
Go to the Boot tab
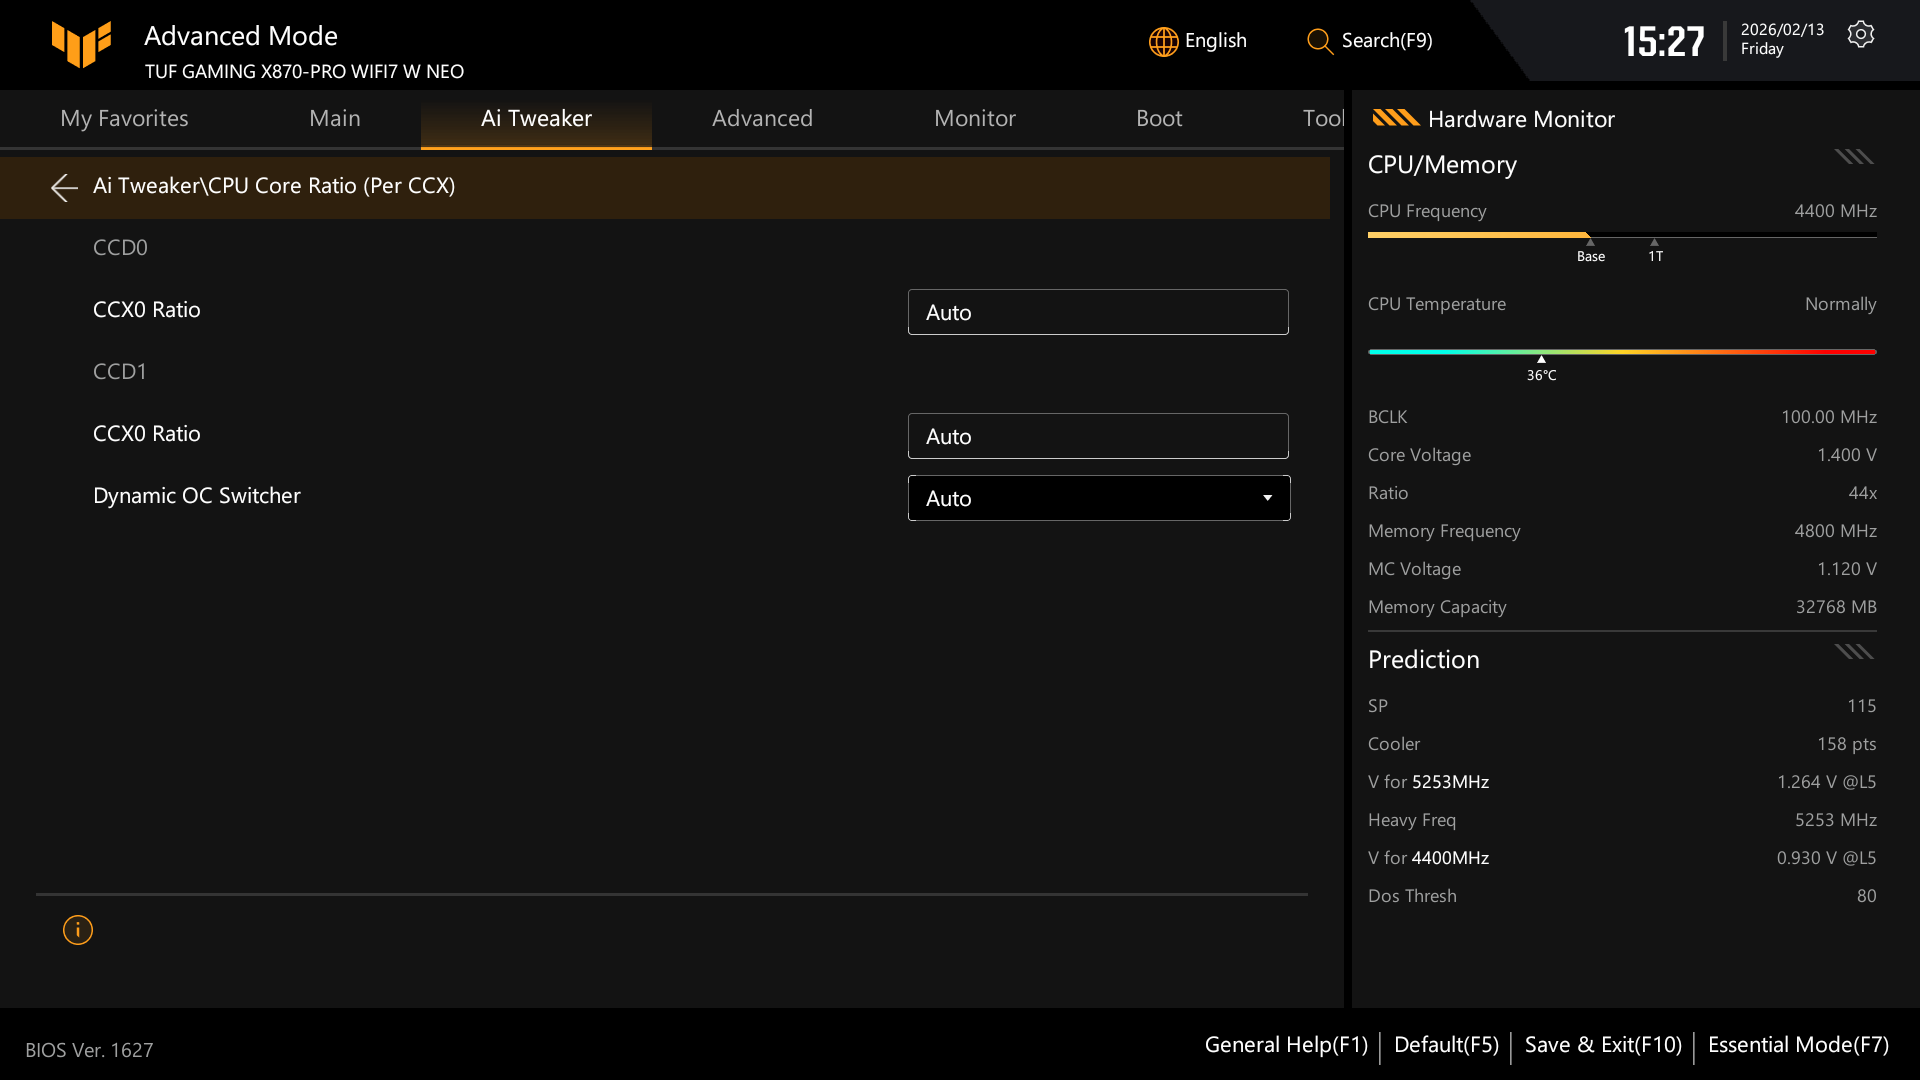pyautogui.click(x=1158, y=118)
